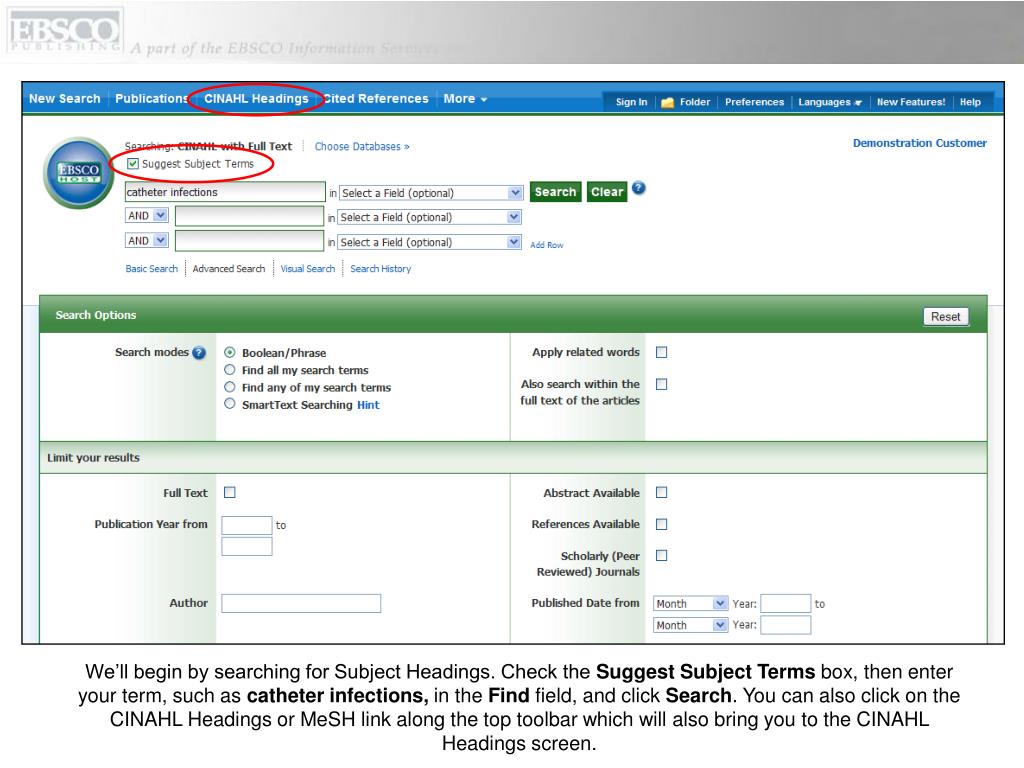Viewport: 1024px width, 768px height.
Task: Tick the Full Text limiter checkbox
Action: click(x=230, y=492)
